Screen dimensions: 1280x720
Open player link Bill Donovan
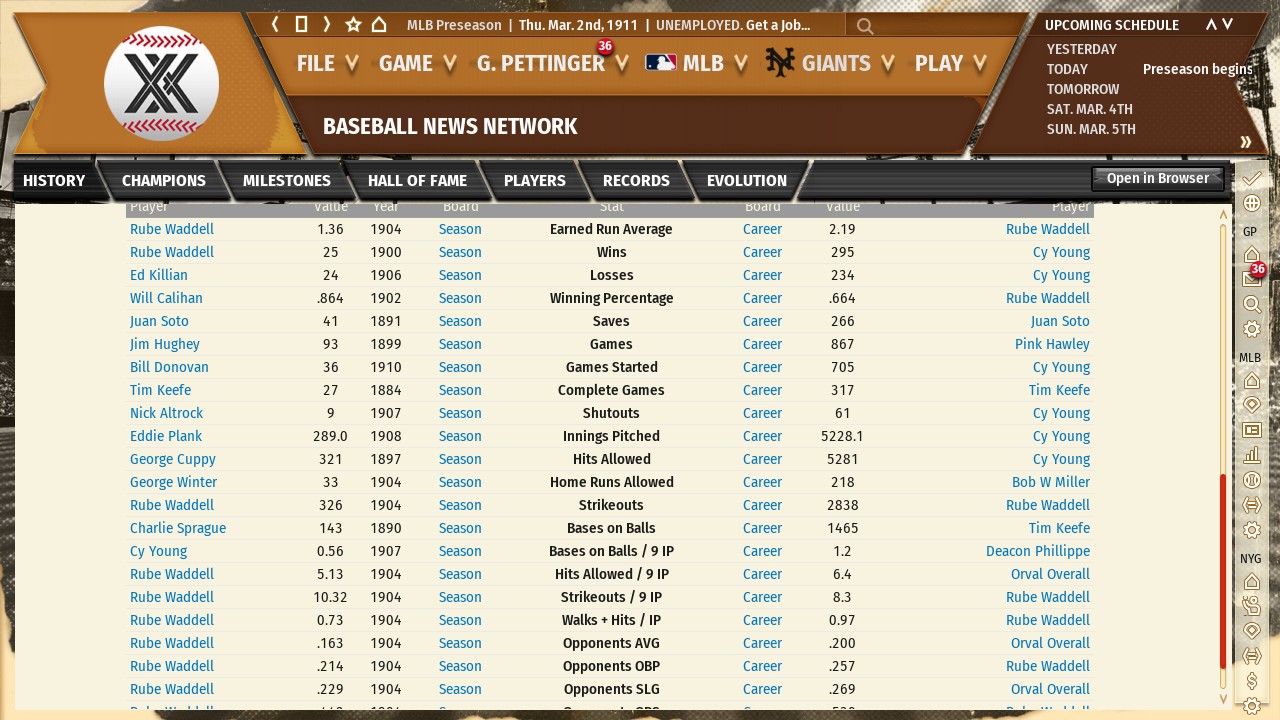point(170,367)
